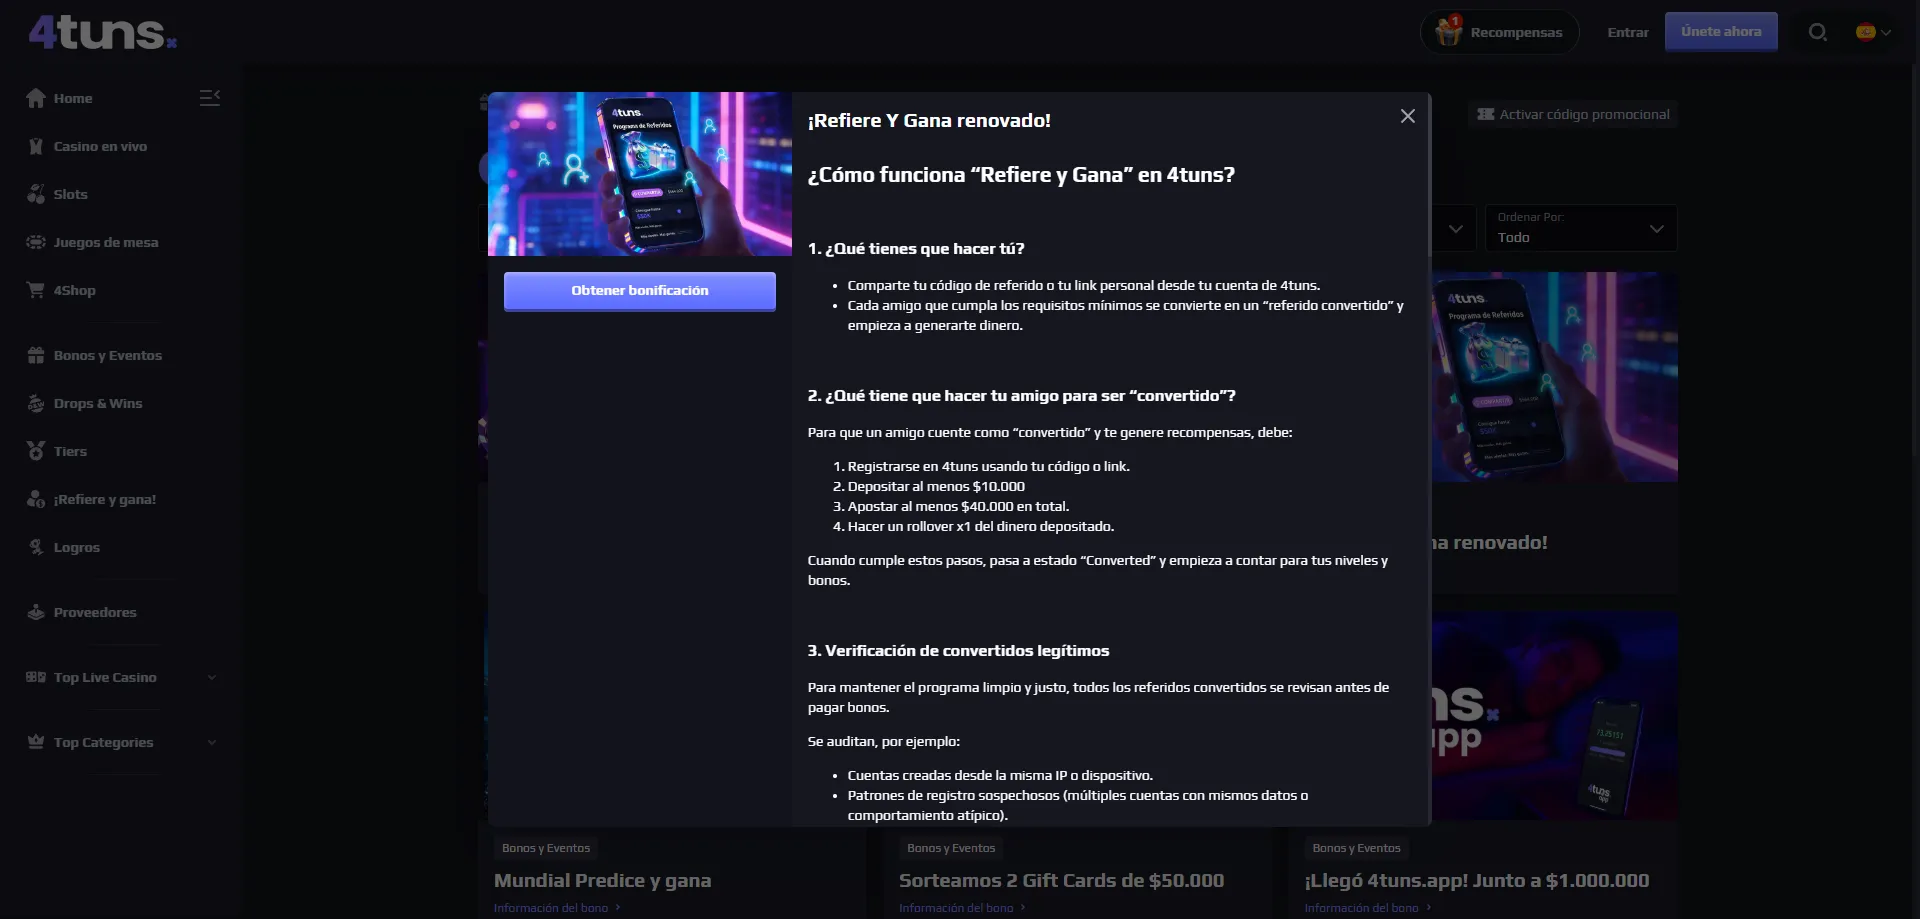Open Información del bono for 4tuns.app
The image size is (1920, 919).
[x=1367, y=908]
